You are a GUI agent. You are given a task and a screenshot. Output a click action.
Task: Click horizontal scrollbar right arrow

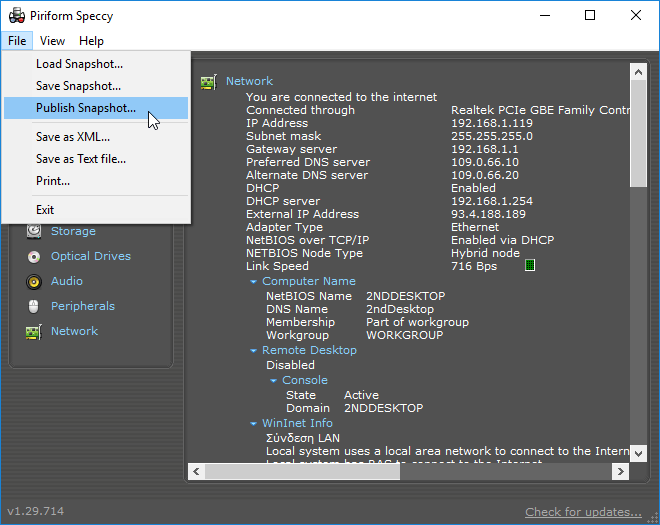pyautogui.click(x=620, y=471)
